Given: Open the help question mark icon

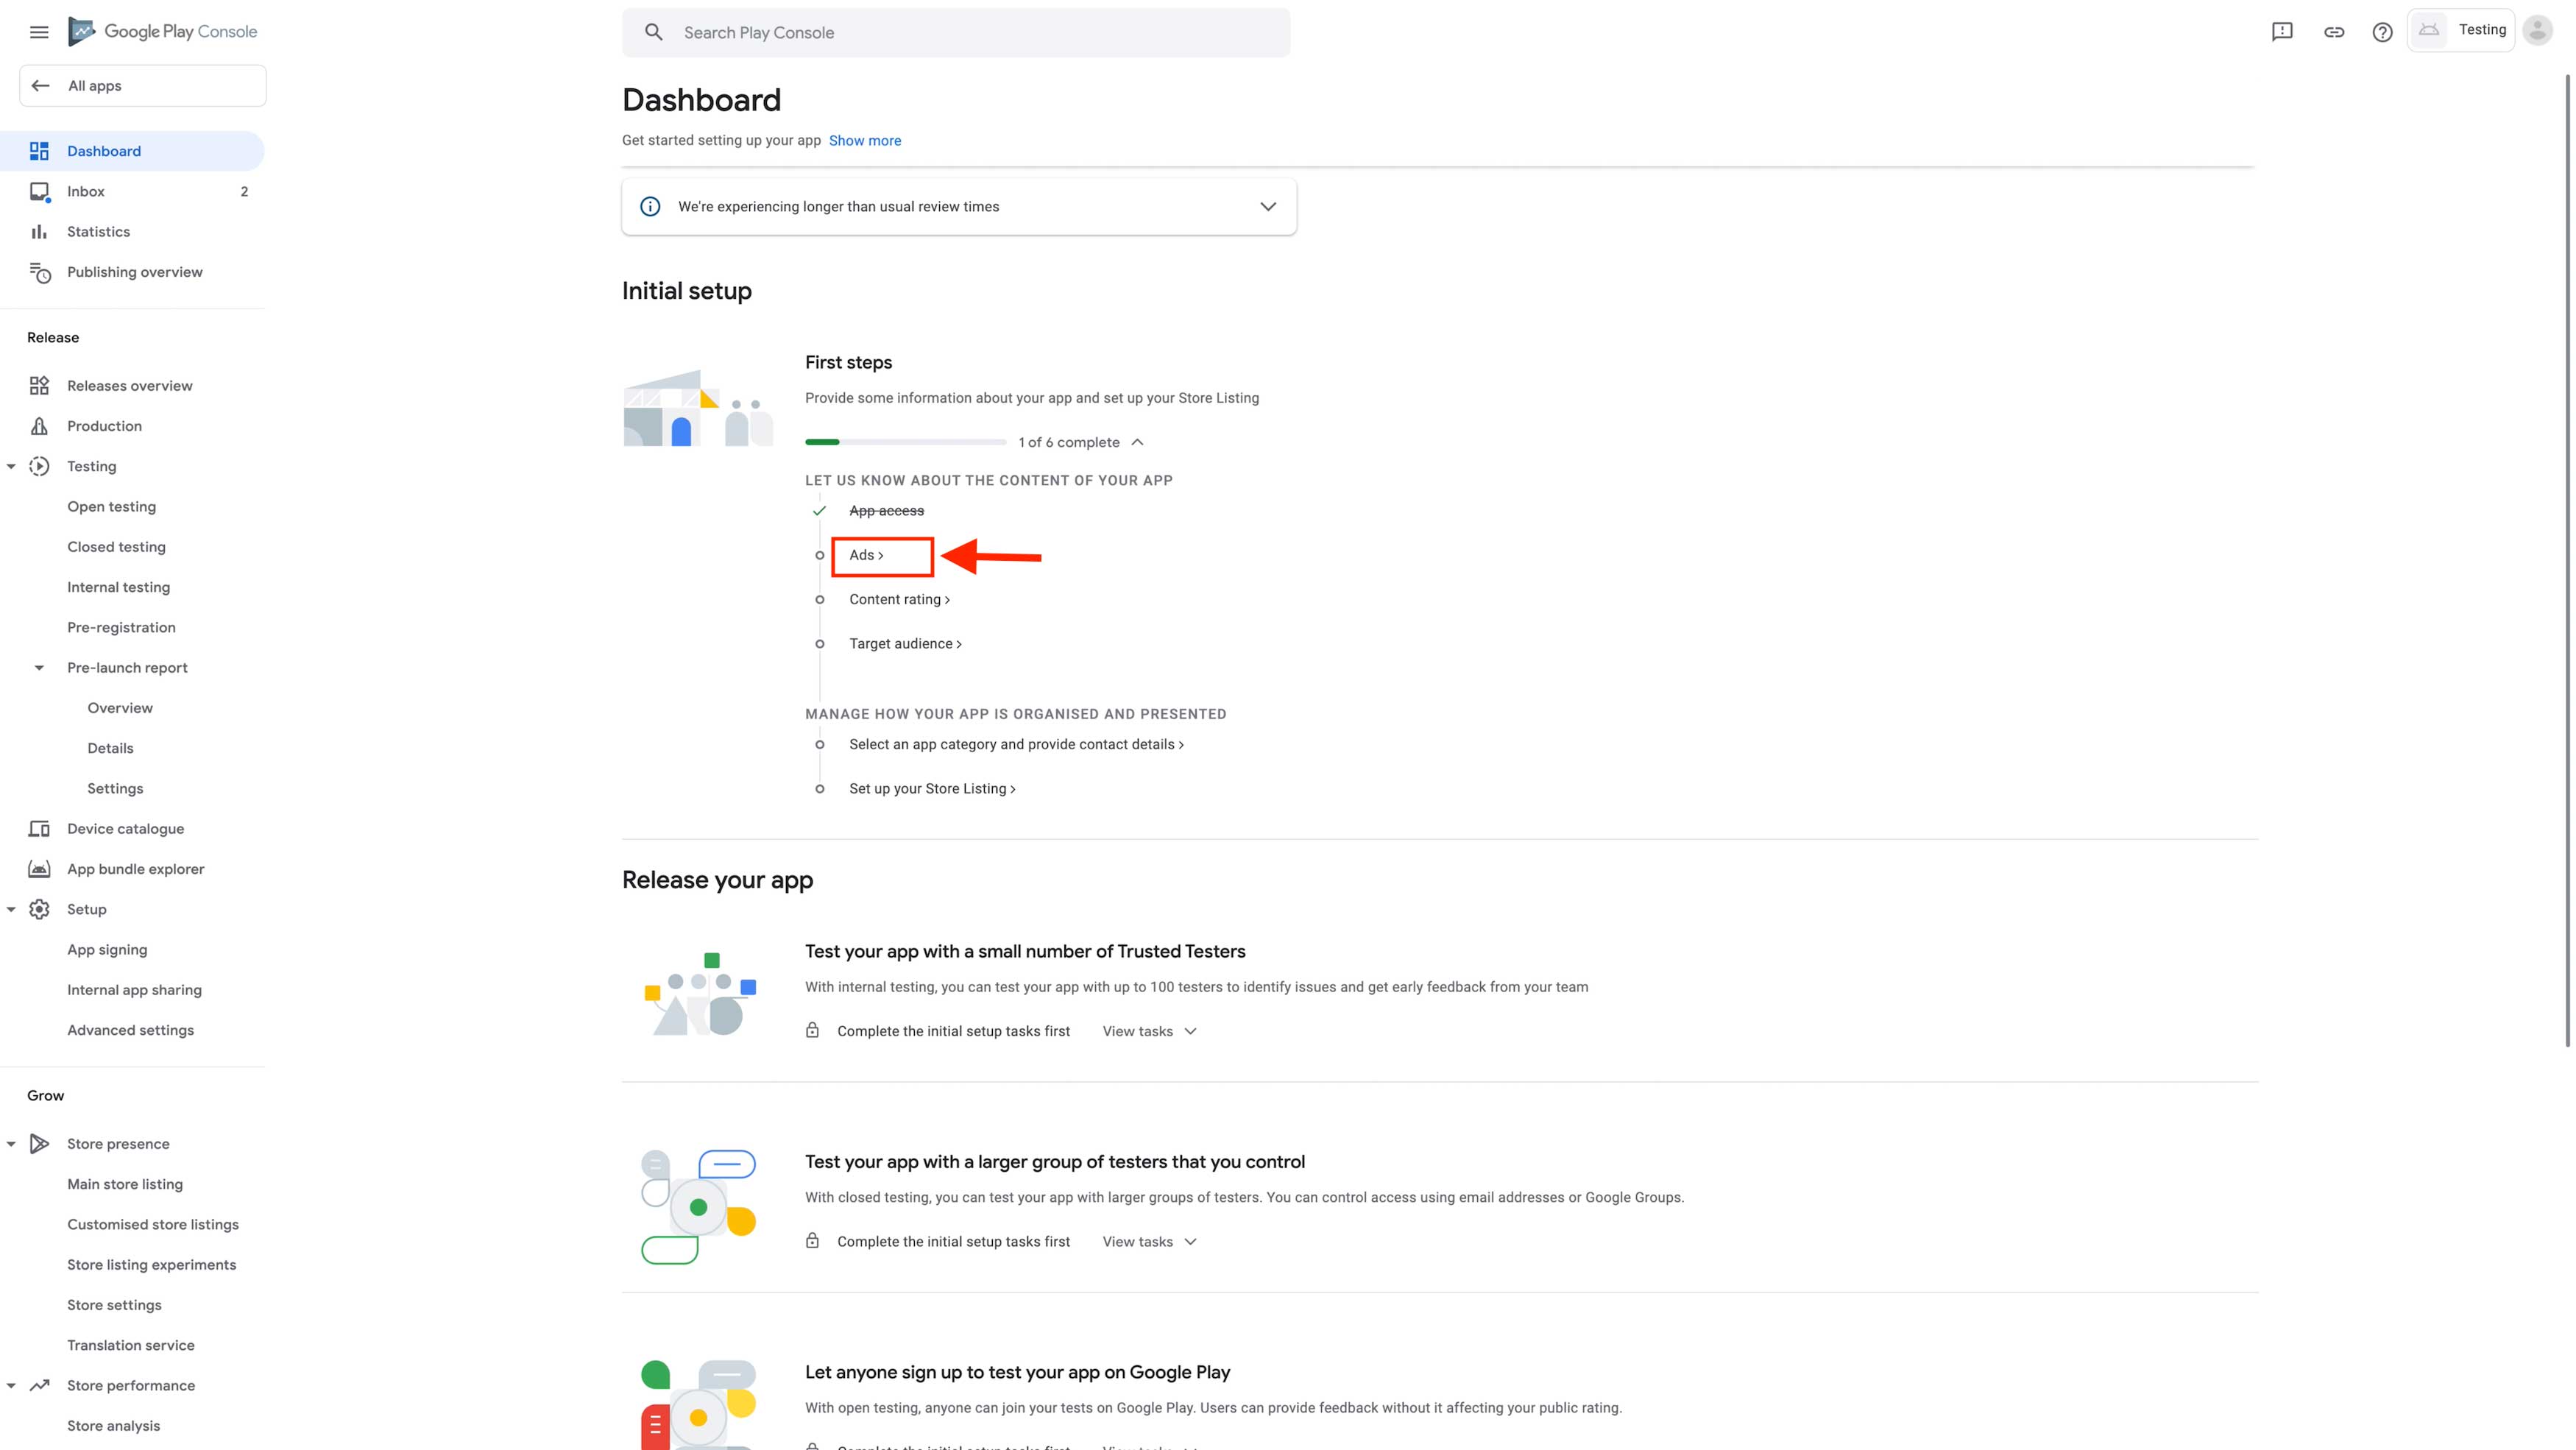Looking at the screenshot, I should (2382, 32).
